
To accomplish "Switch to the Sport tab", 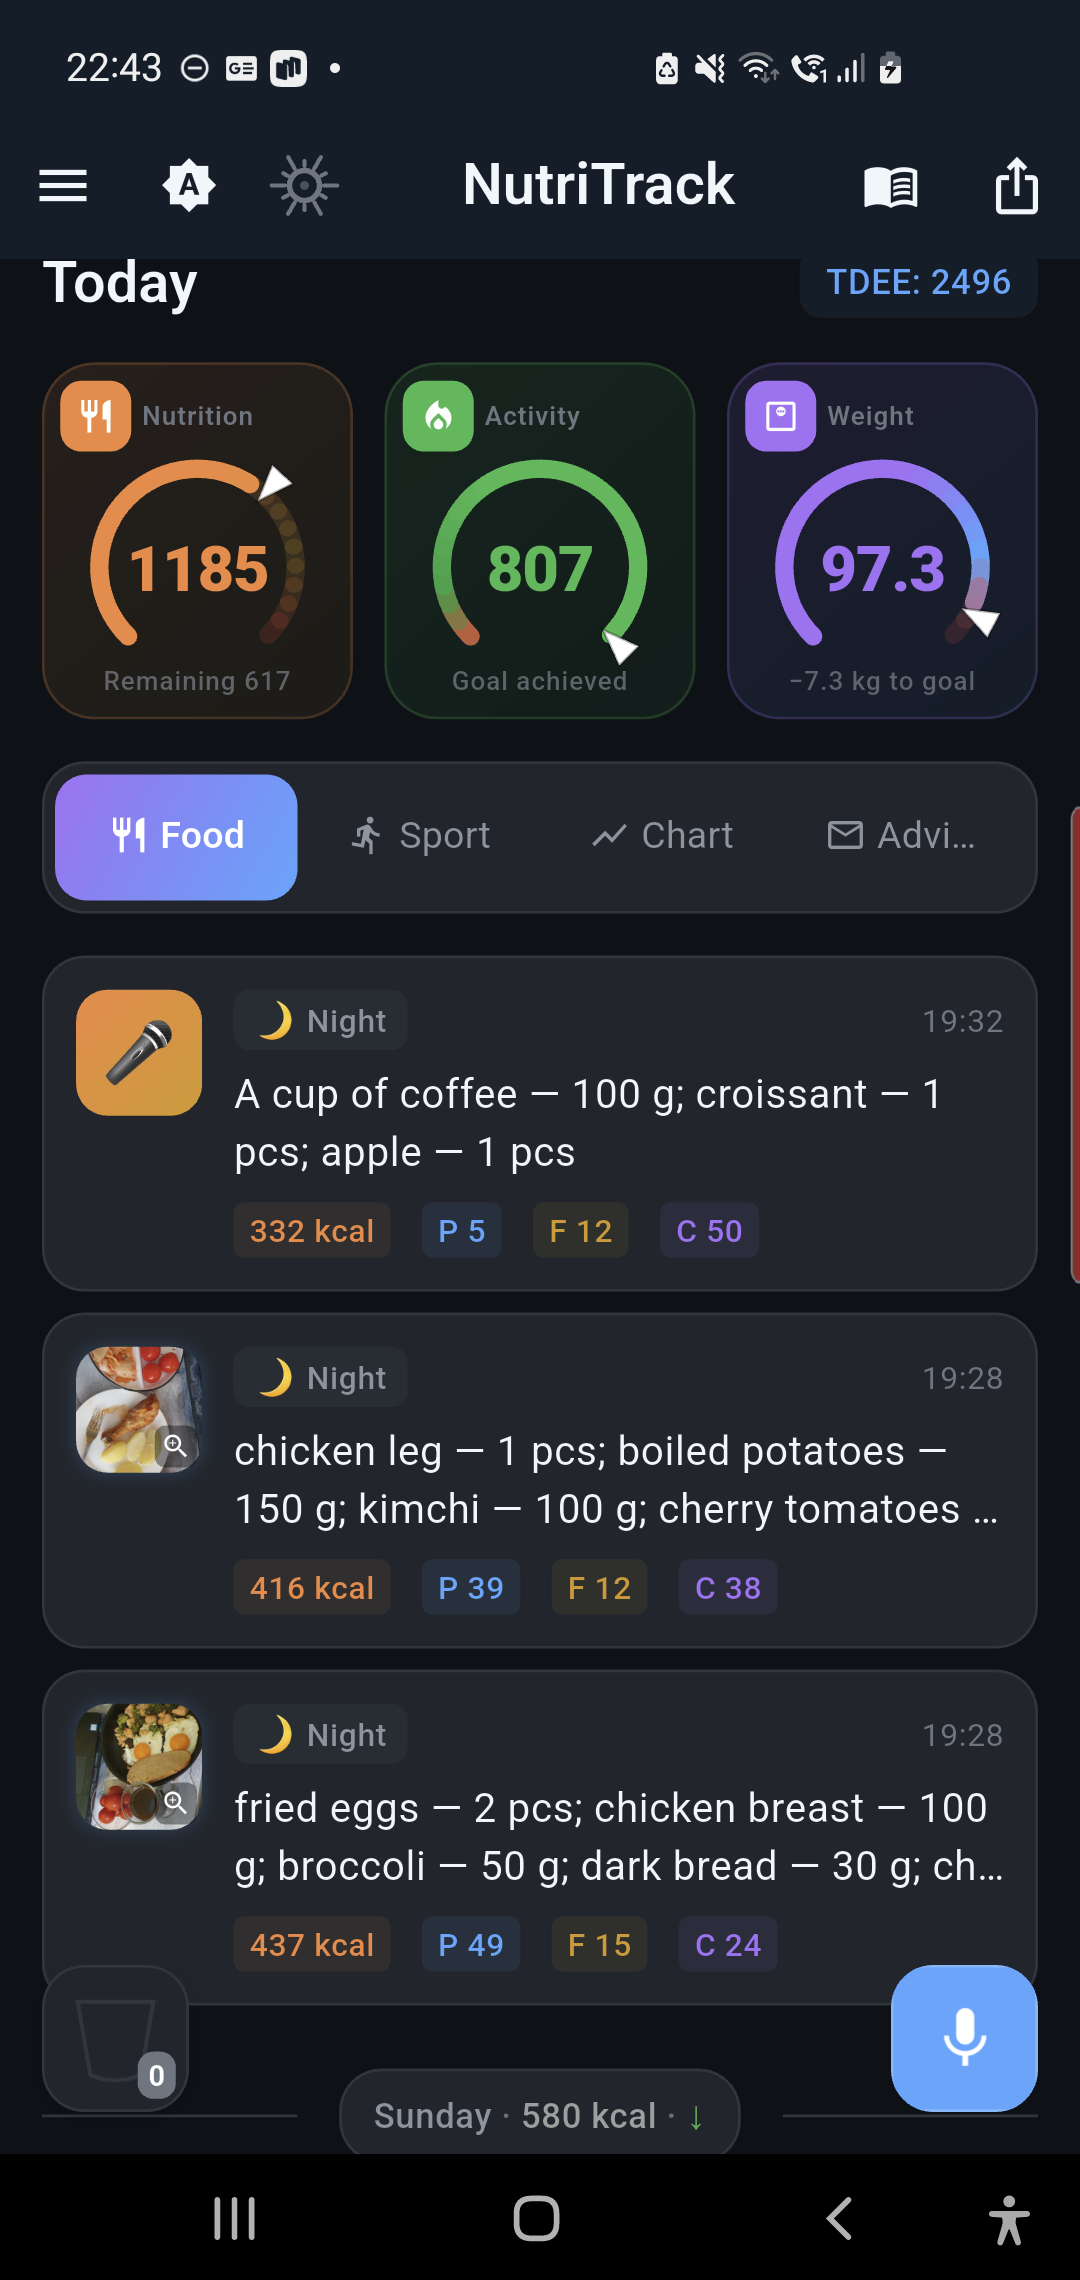I will (421, 836).
